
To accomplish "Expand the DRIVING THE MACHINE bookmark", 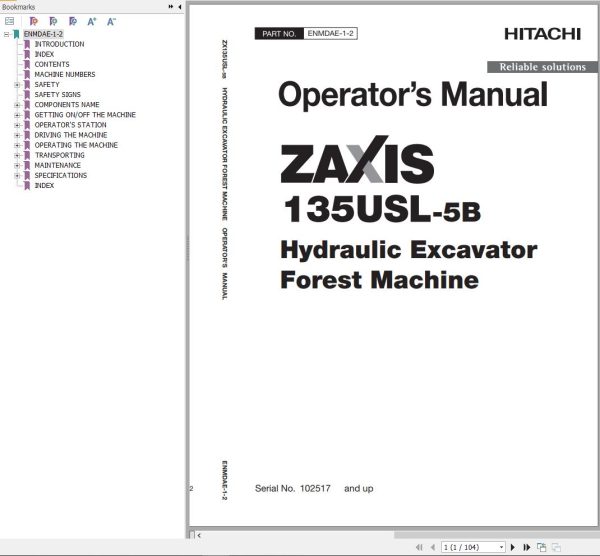I will point(17,135).
